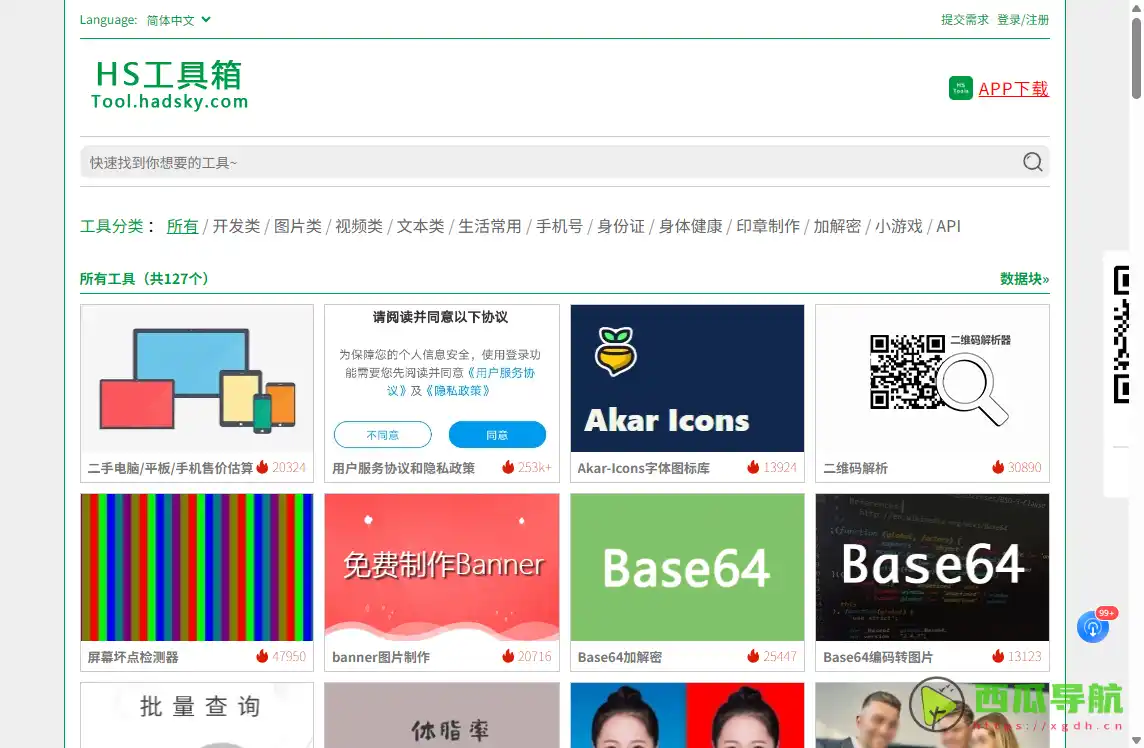Select the 加解密 category
1144x748 pixels.
pos(837,226)
